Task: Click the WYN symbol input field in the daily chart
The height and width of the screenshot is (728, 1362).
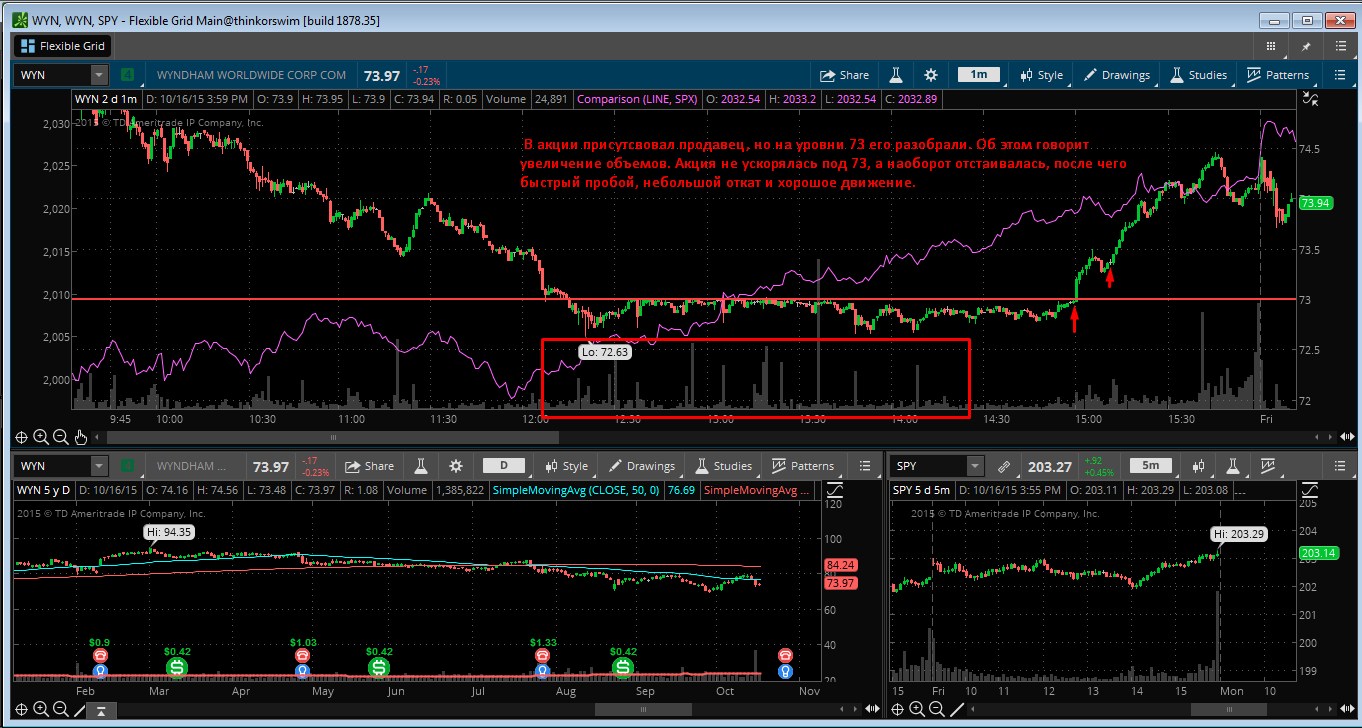Action: tap(53, 466)
